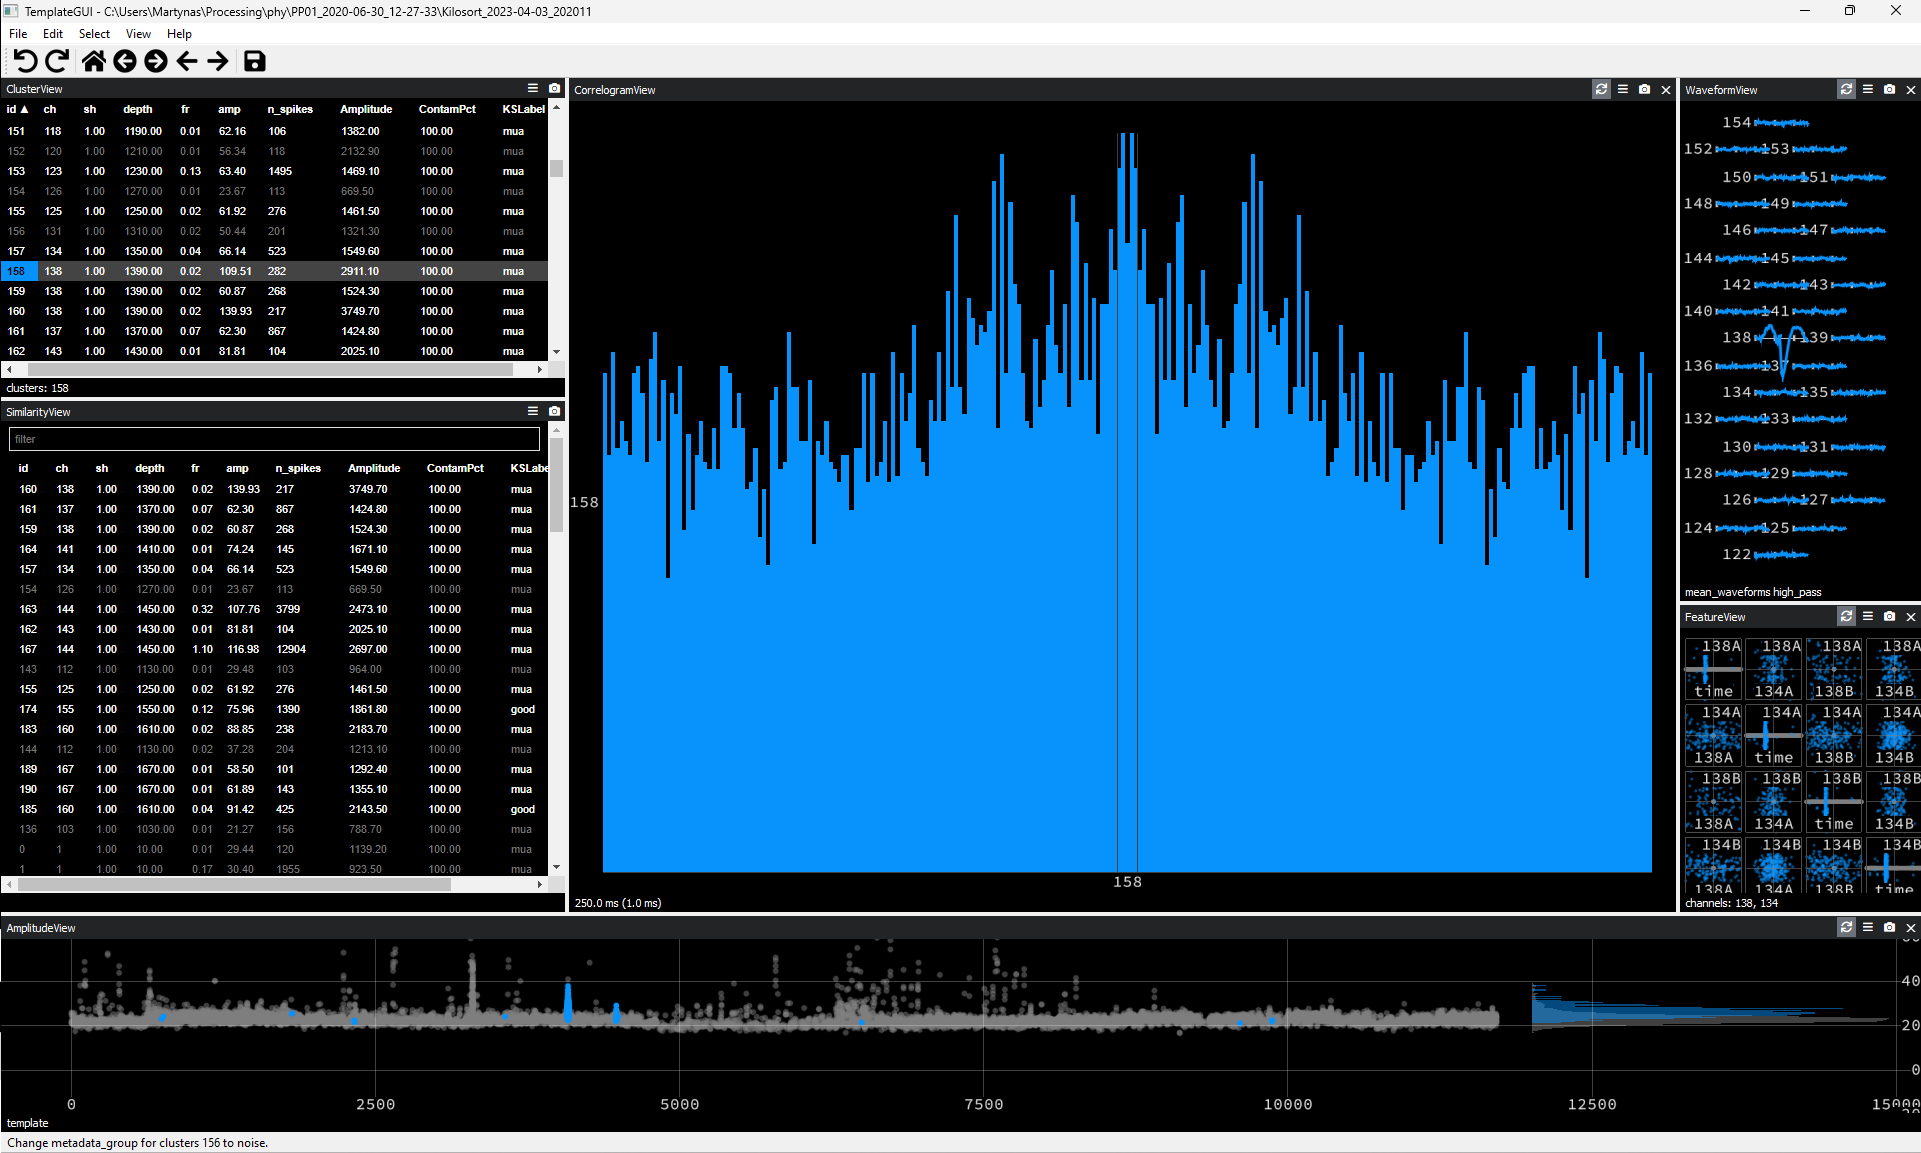
Task: Sort SimilarityView by ch header
Action: [x=62, y=468]
